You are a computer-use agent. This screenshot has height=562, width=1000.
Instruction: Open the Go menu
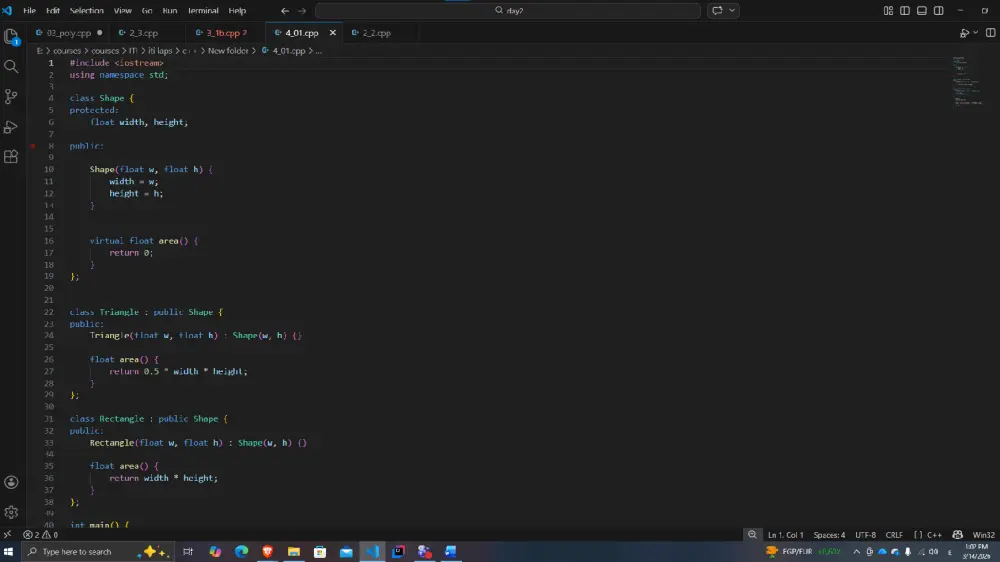coord(147,11)
